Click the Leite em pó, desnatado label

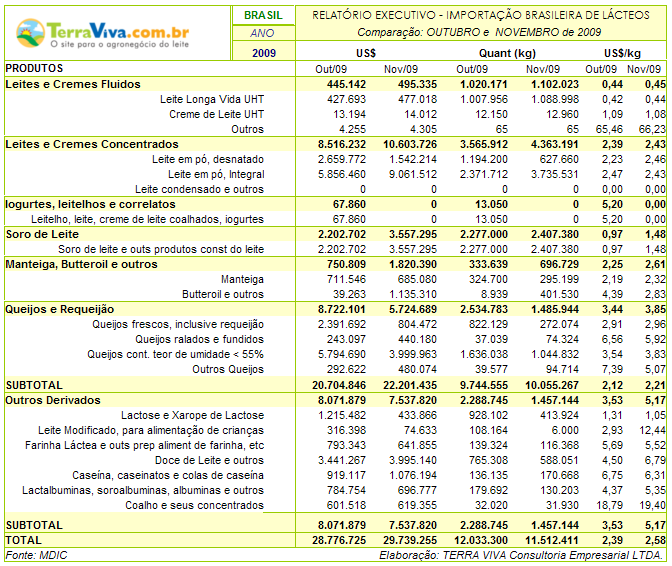point(208,159)
